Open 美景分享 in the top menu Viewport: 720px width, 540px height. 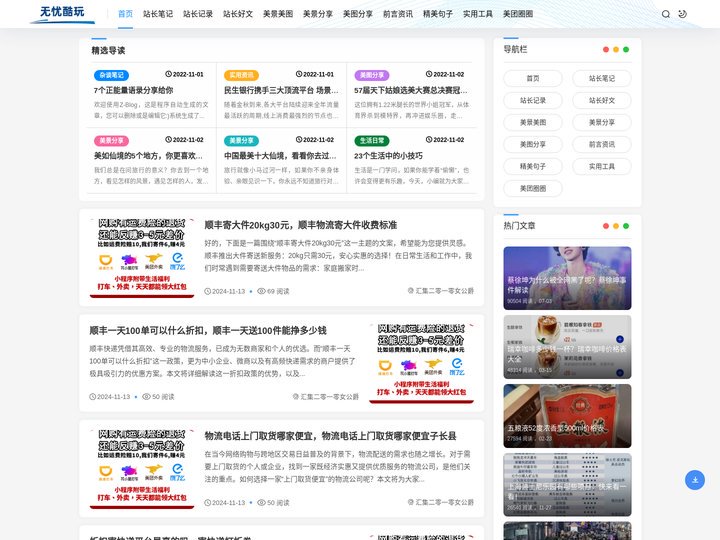[x=318, y=14]
